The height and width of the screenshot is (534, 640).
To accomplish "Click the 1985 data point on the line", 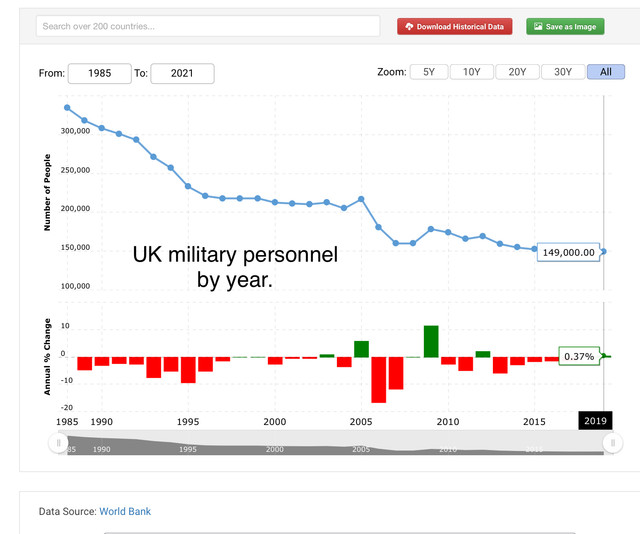I will click(x=67, y=108).
